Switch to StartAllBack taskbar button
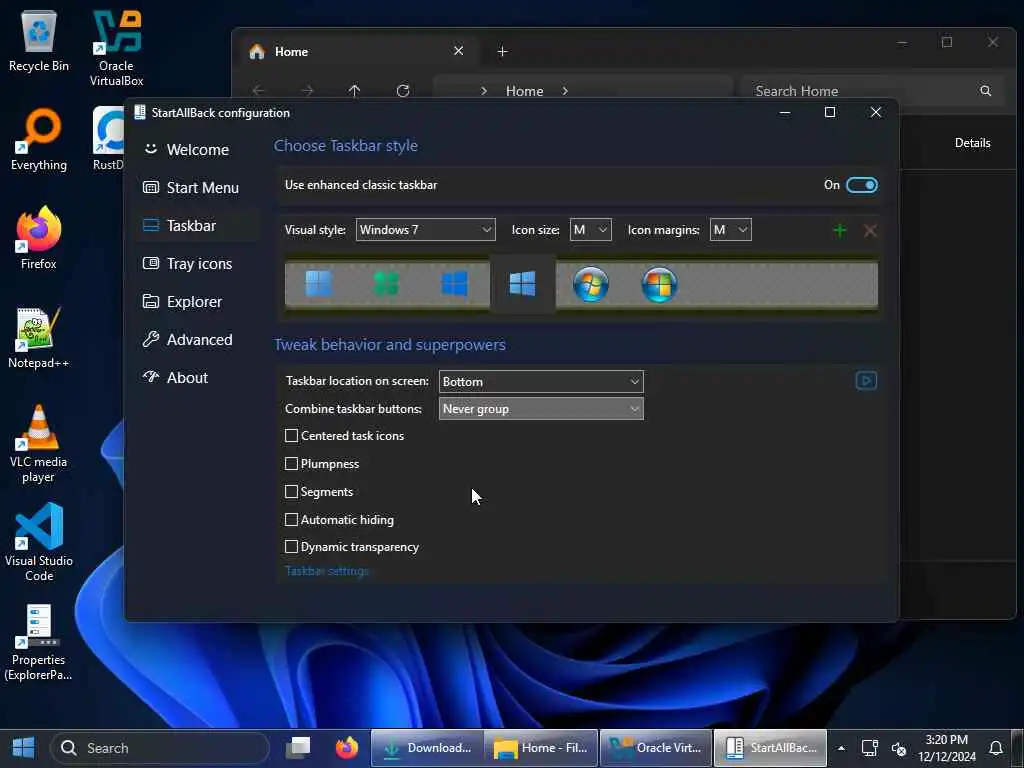 (x=771, y=748)
